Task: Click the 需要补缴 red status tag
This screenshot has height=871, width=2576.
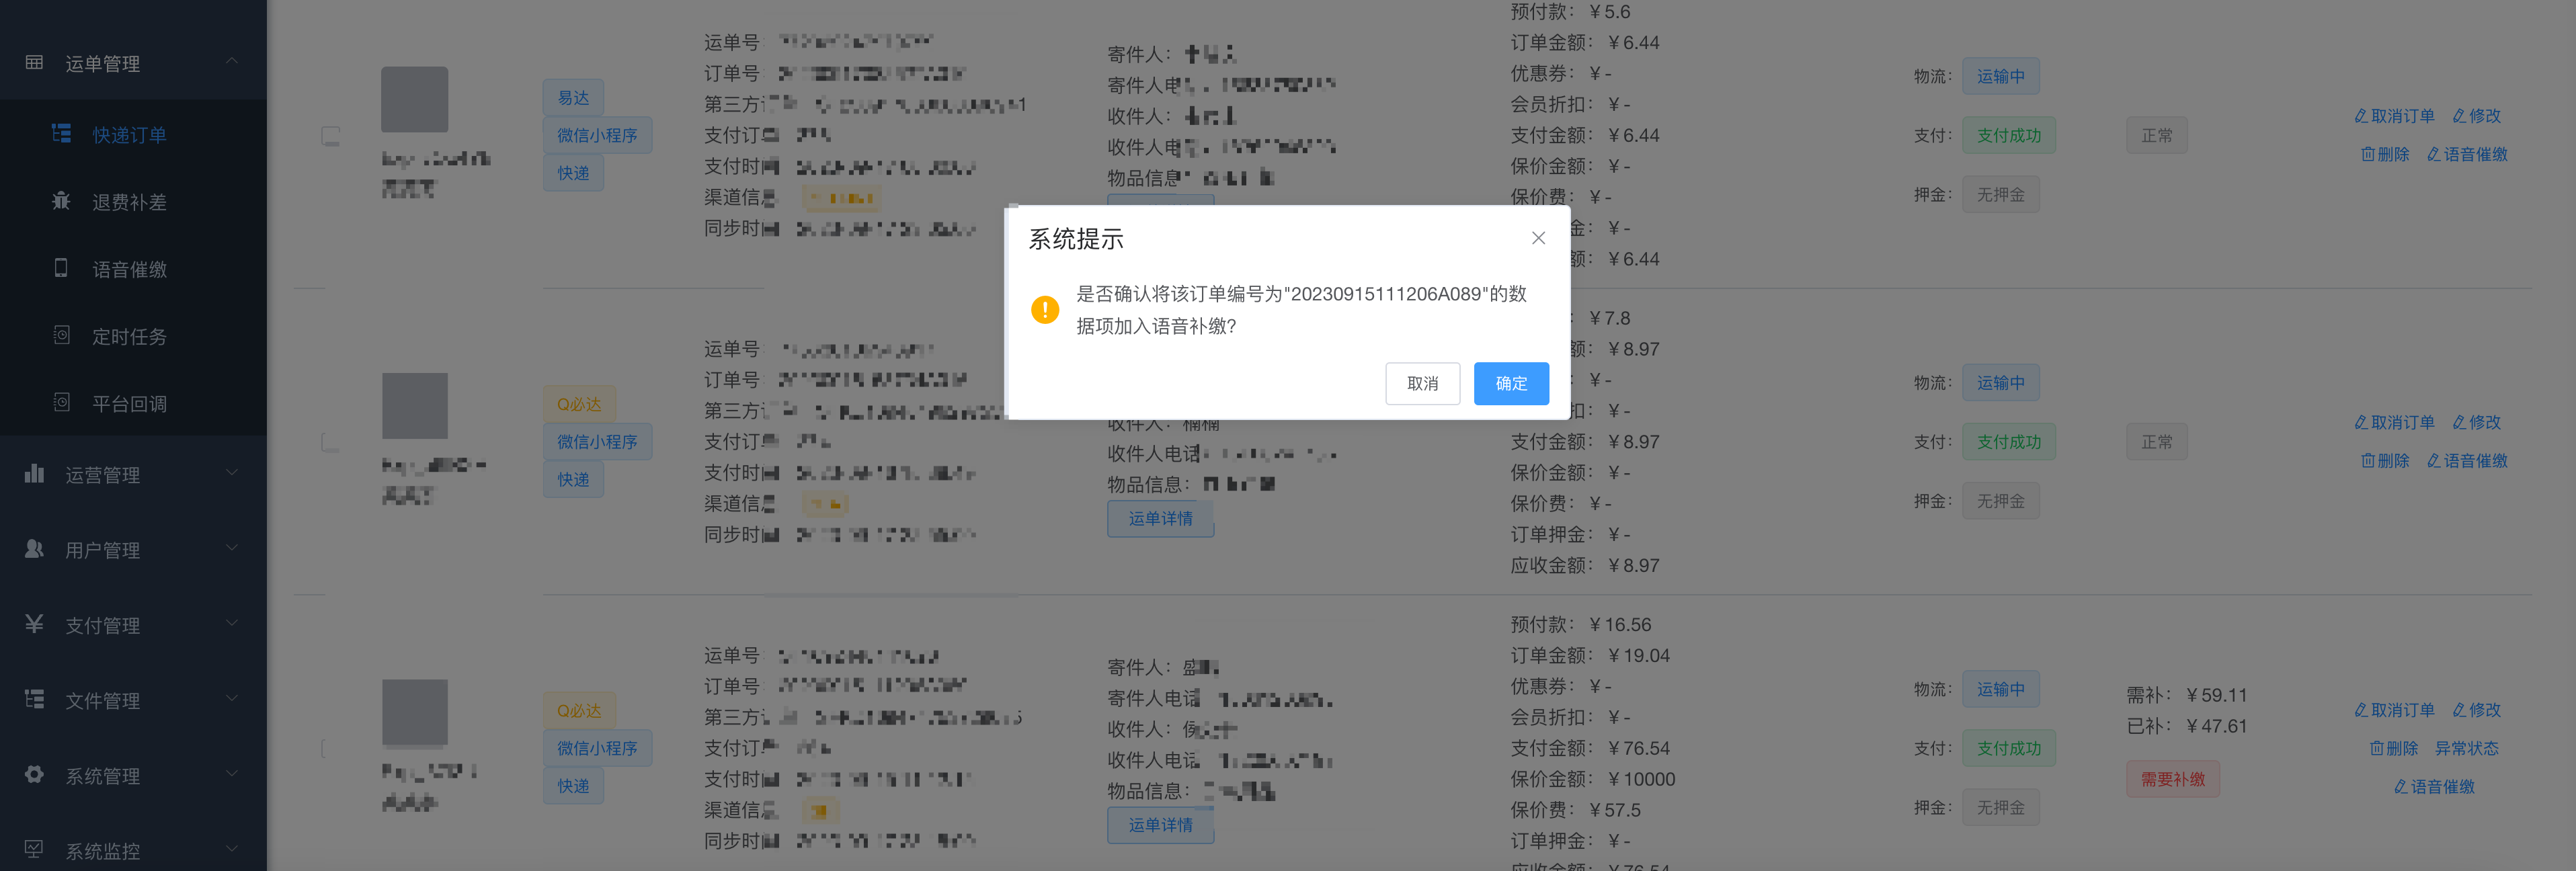Action: click(x=2172, y=779)
